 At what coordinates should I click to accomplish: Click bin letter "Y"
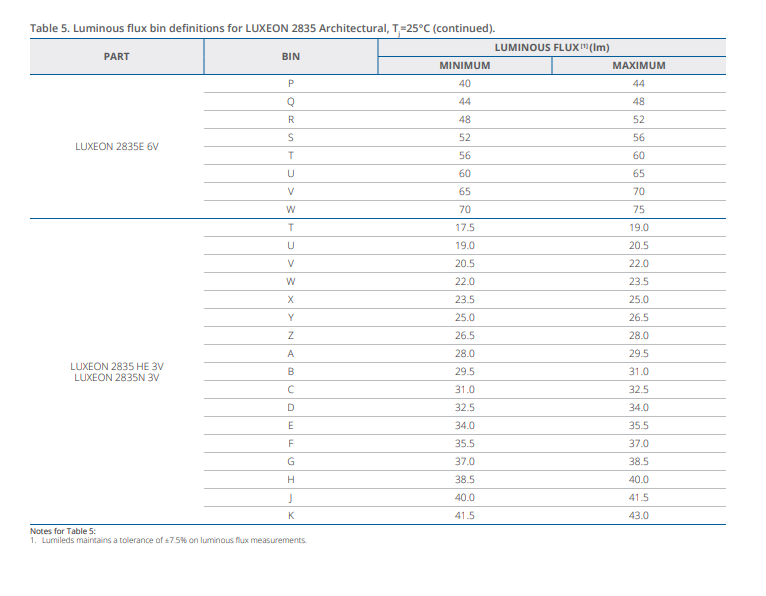pos(291,318)
